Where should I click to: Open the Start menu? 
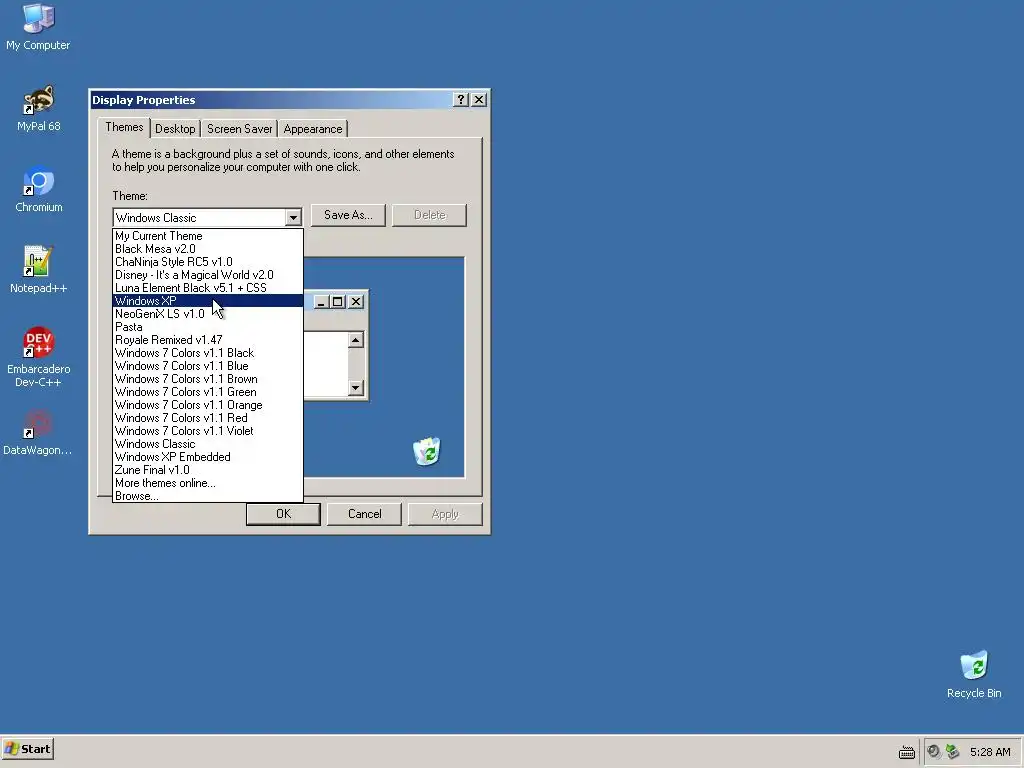click(27, 749)
